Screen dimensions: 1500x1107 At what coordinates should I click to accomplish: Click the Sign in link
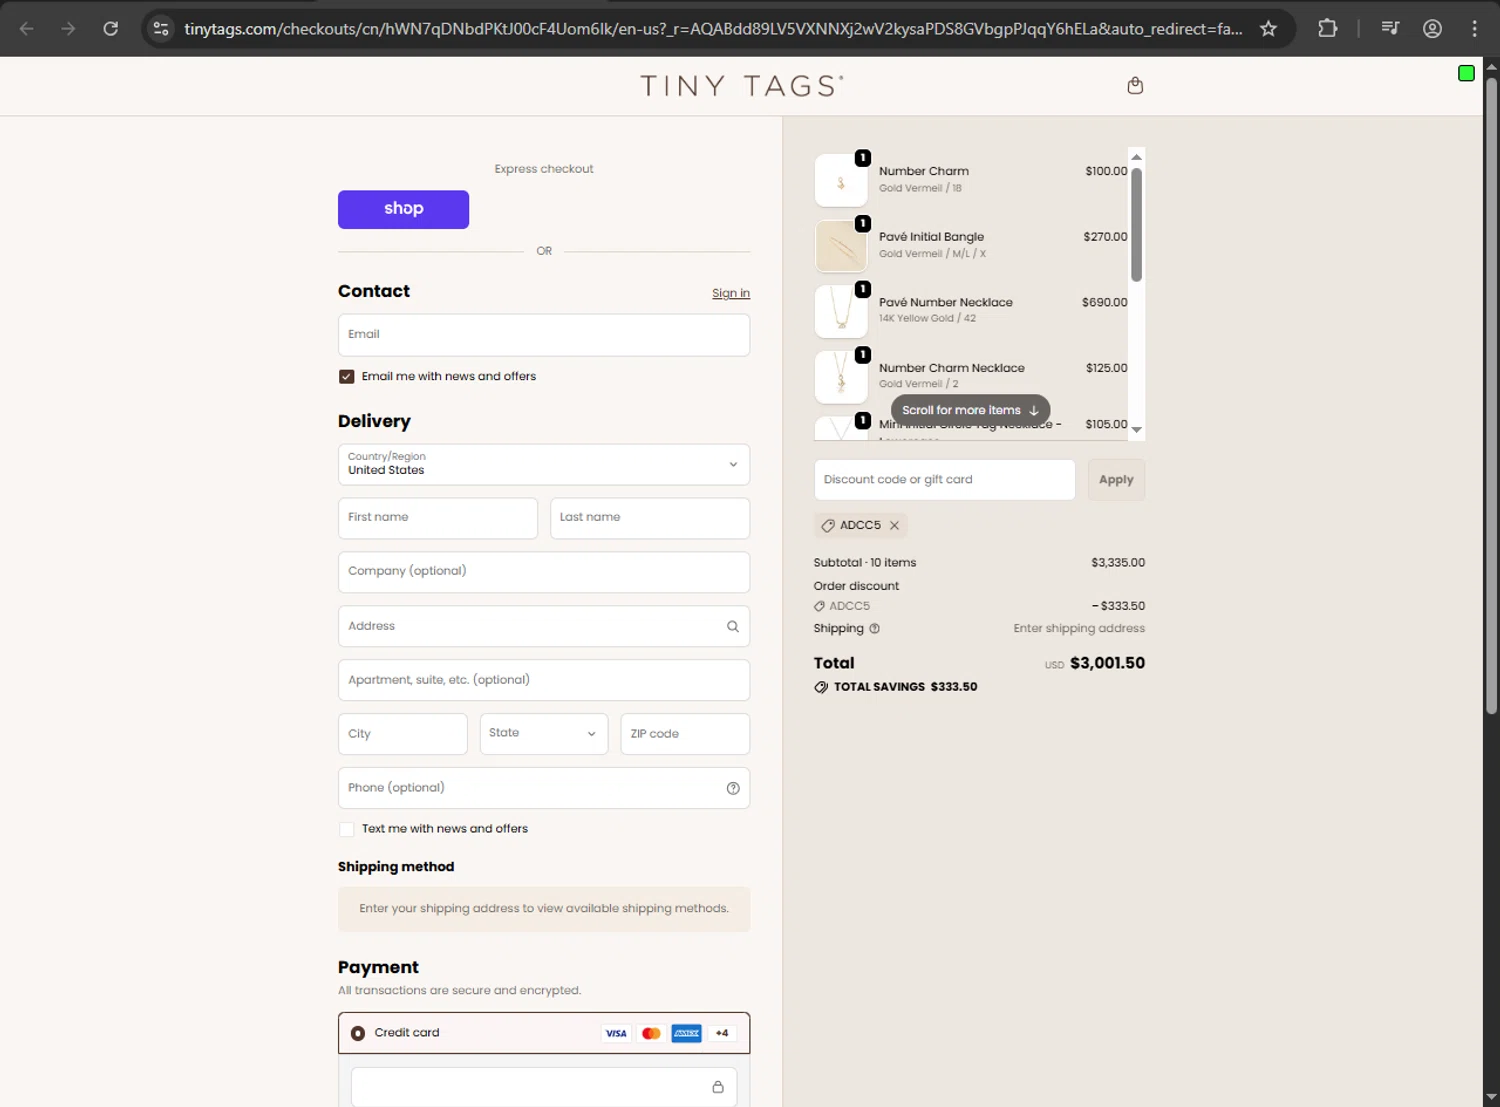pyautogui.click(x=731, y=293)
